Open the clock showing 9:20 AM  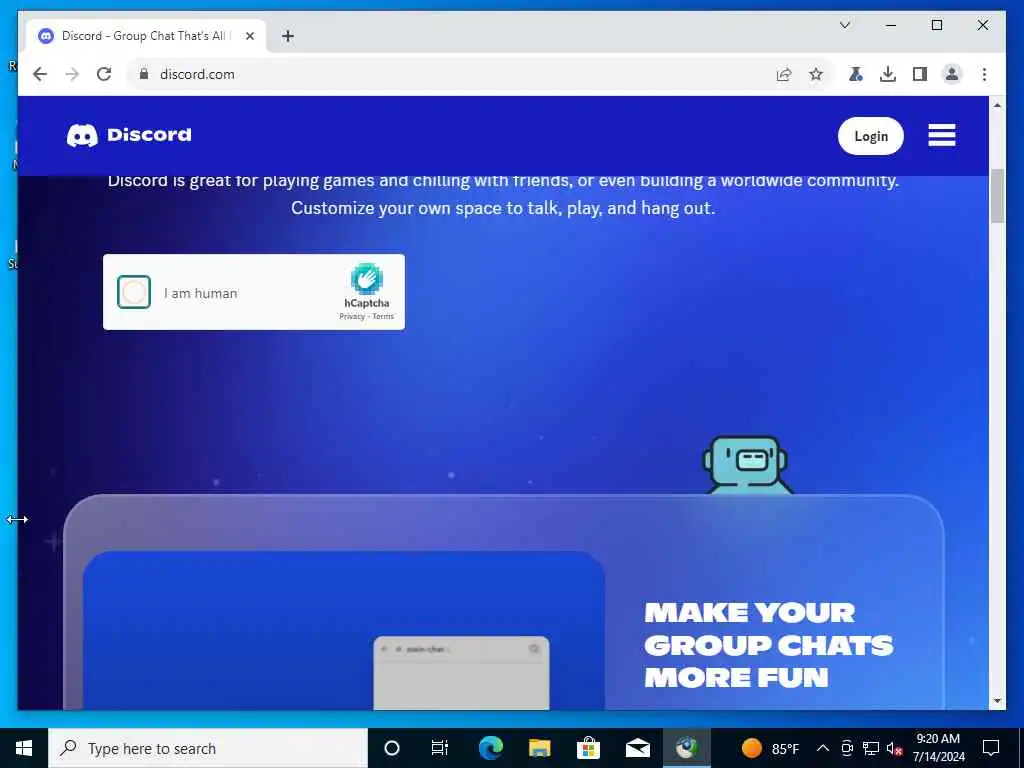tap(938, 748)
